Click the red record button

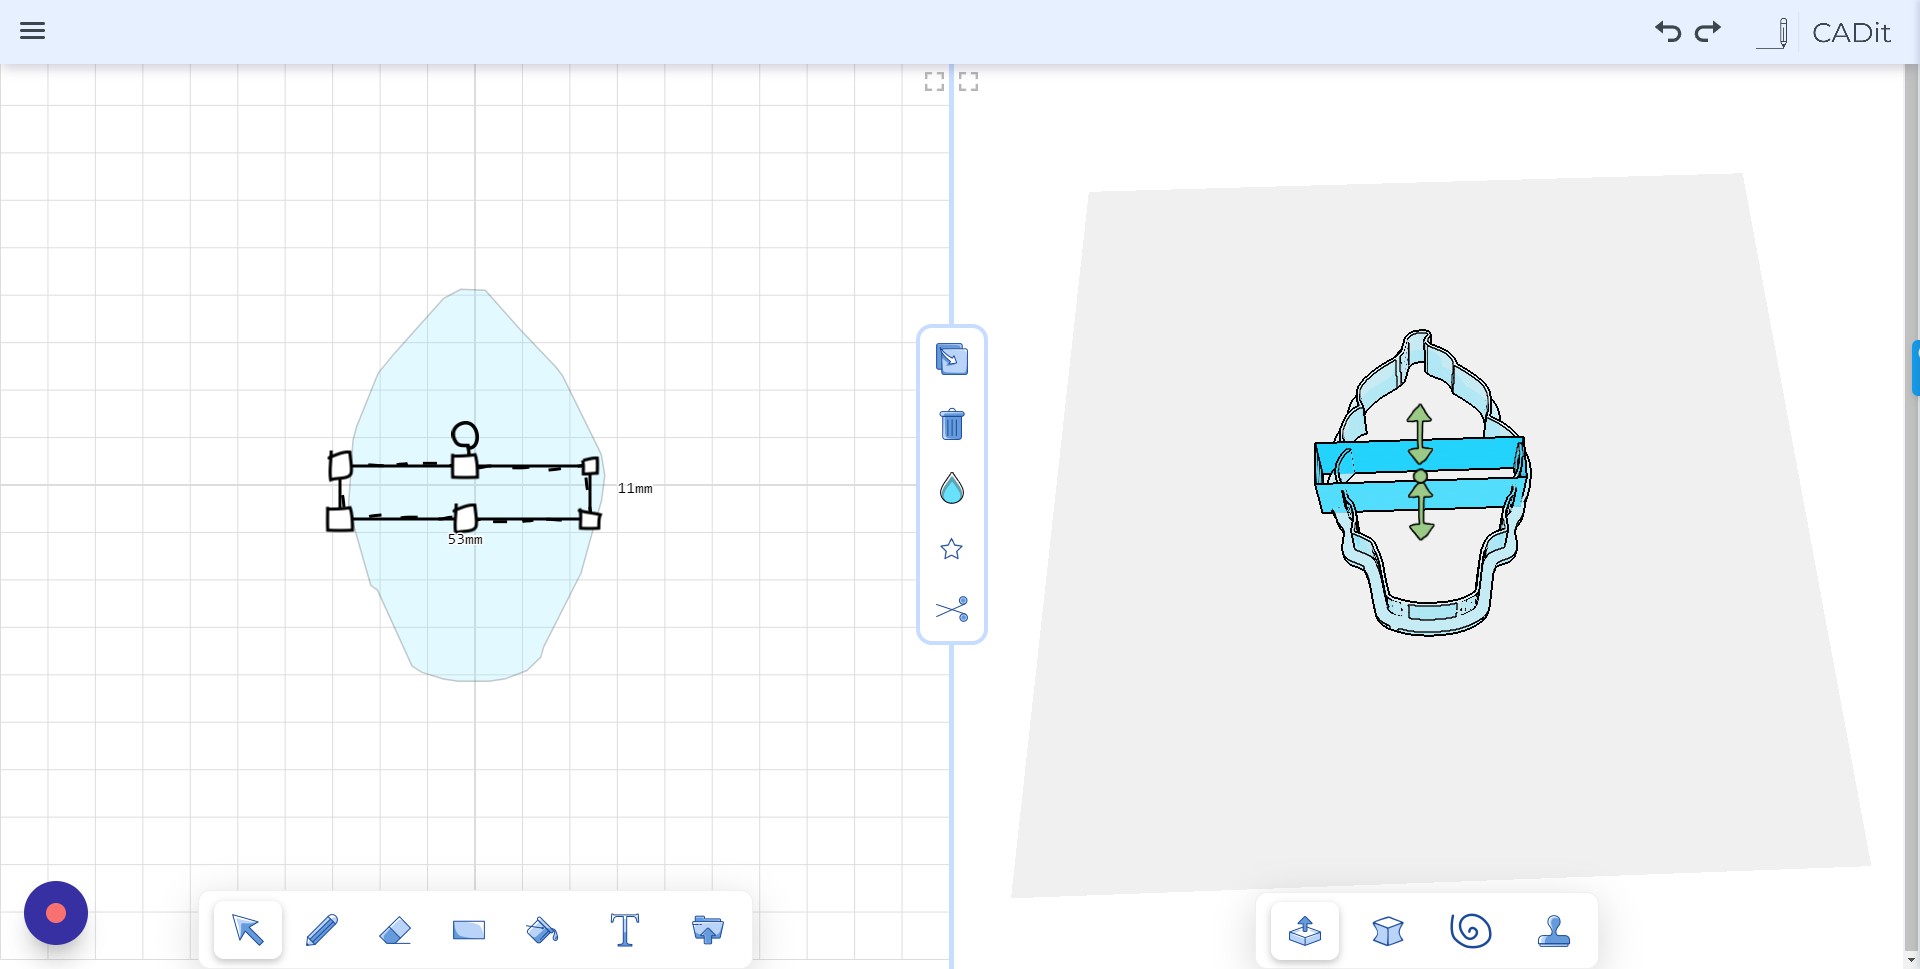[56, 913]
